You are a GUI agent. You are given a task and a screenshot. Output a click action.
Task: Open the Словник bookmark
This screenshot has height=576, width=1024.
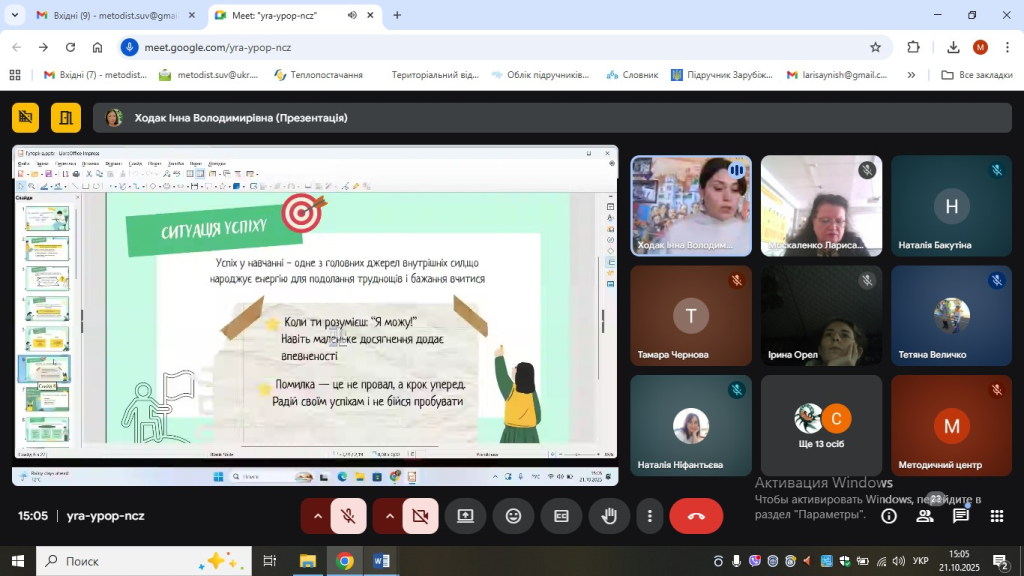(x=631, y=75)
